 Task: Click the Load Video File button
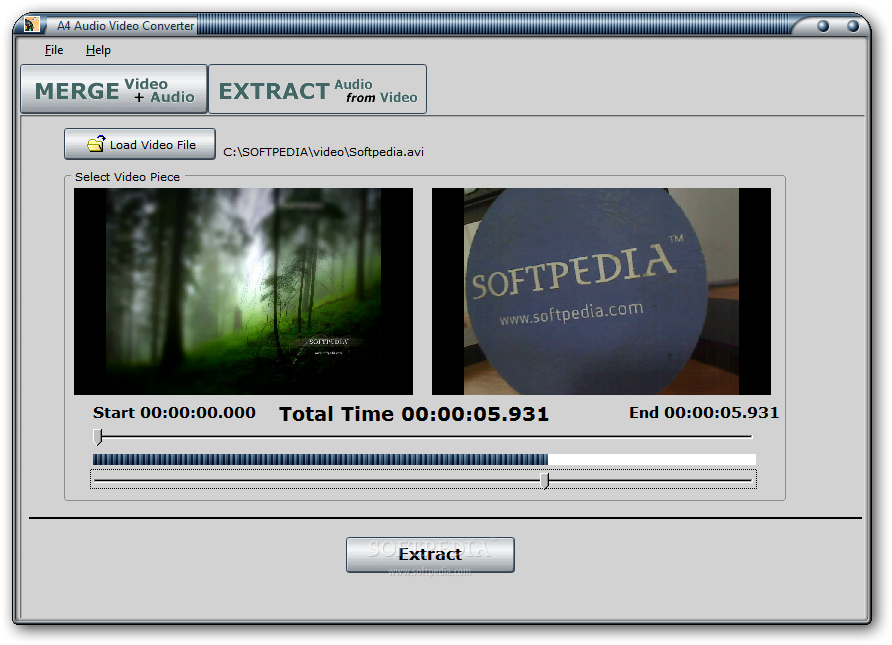click(140, 144)
